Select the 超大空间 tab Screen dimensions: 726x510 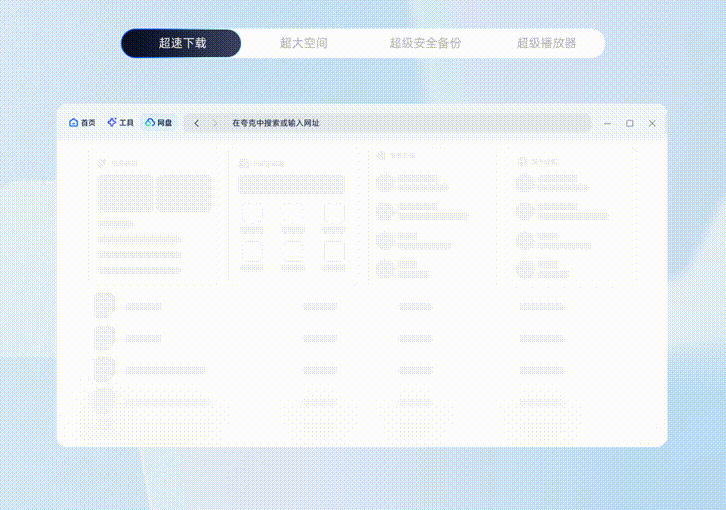tap(303, 43)
